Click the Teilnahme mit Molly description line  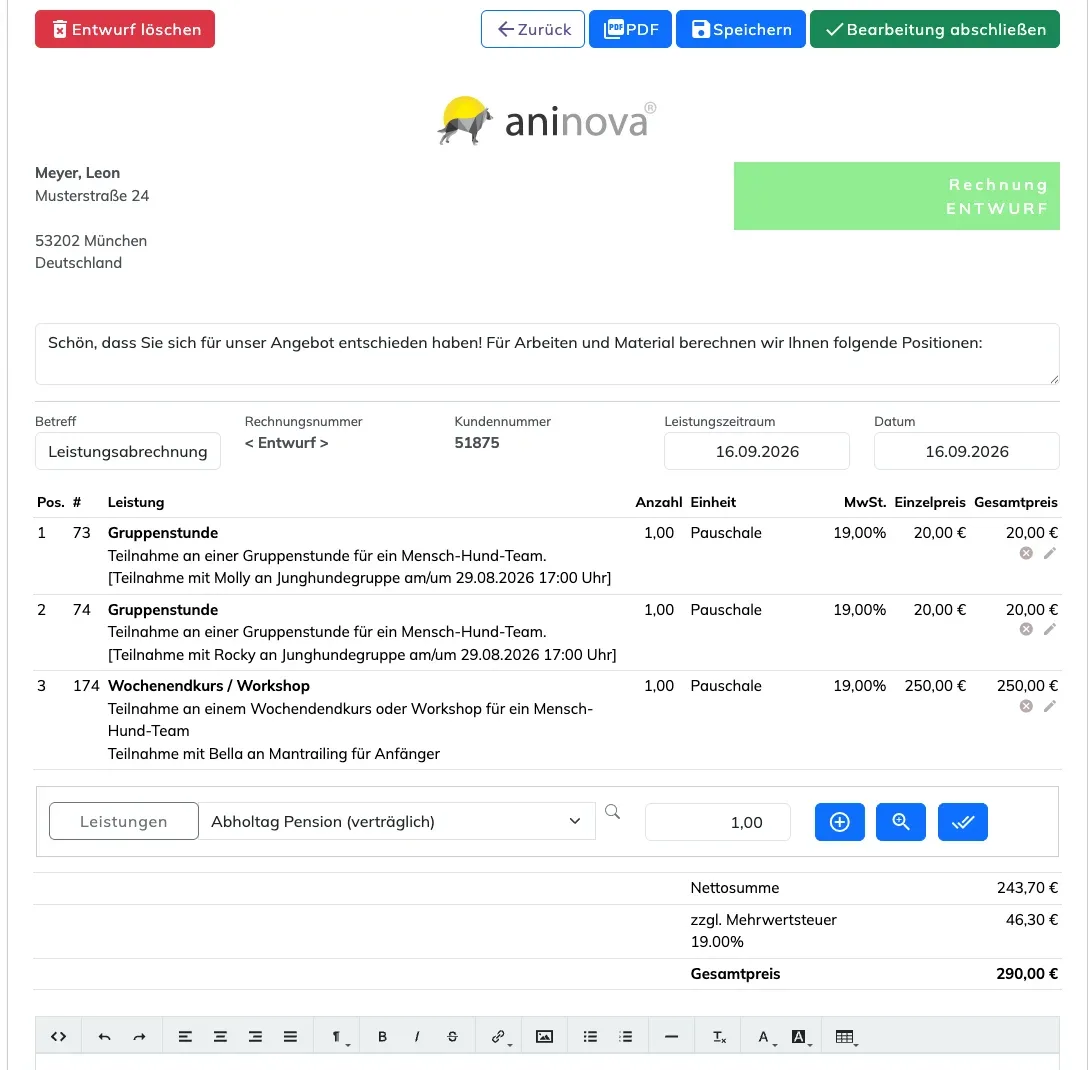[359, 578]
